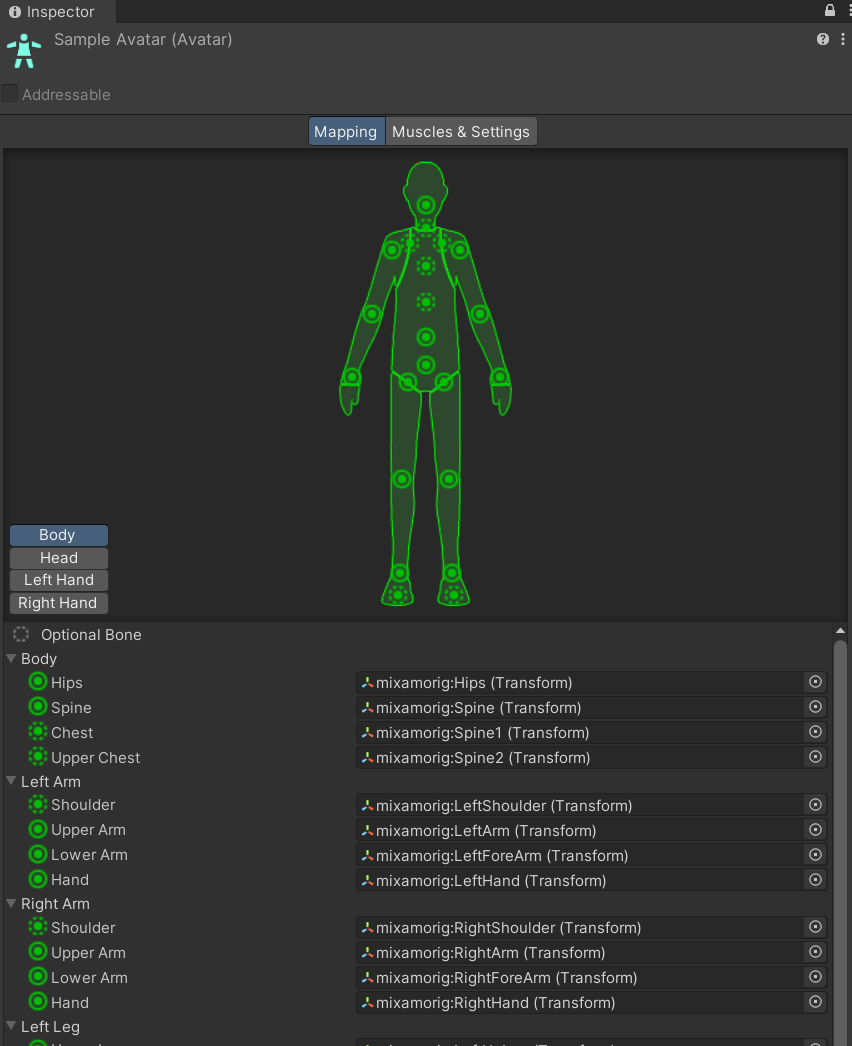Open object picker for RightHand field
852x1046 pixels.
[815, 1002]
